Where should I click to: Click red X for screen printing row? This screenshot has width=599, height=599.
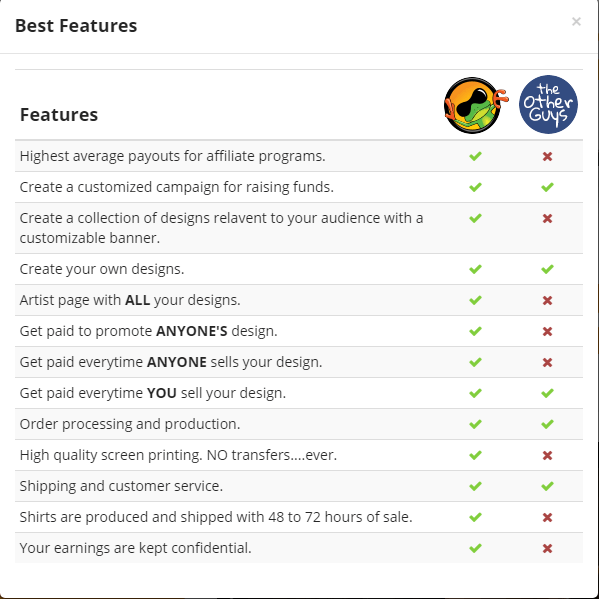click(x=547, y=455)
